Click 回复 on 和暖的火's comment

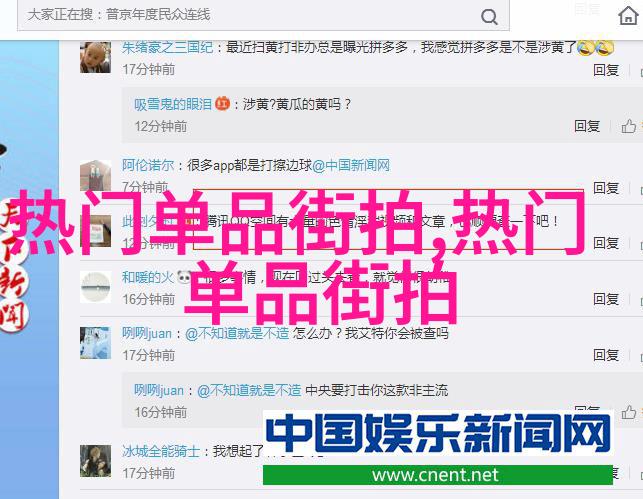pyautogui.click(x=606, y=299)
